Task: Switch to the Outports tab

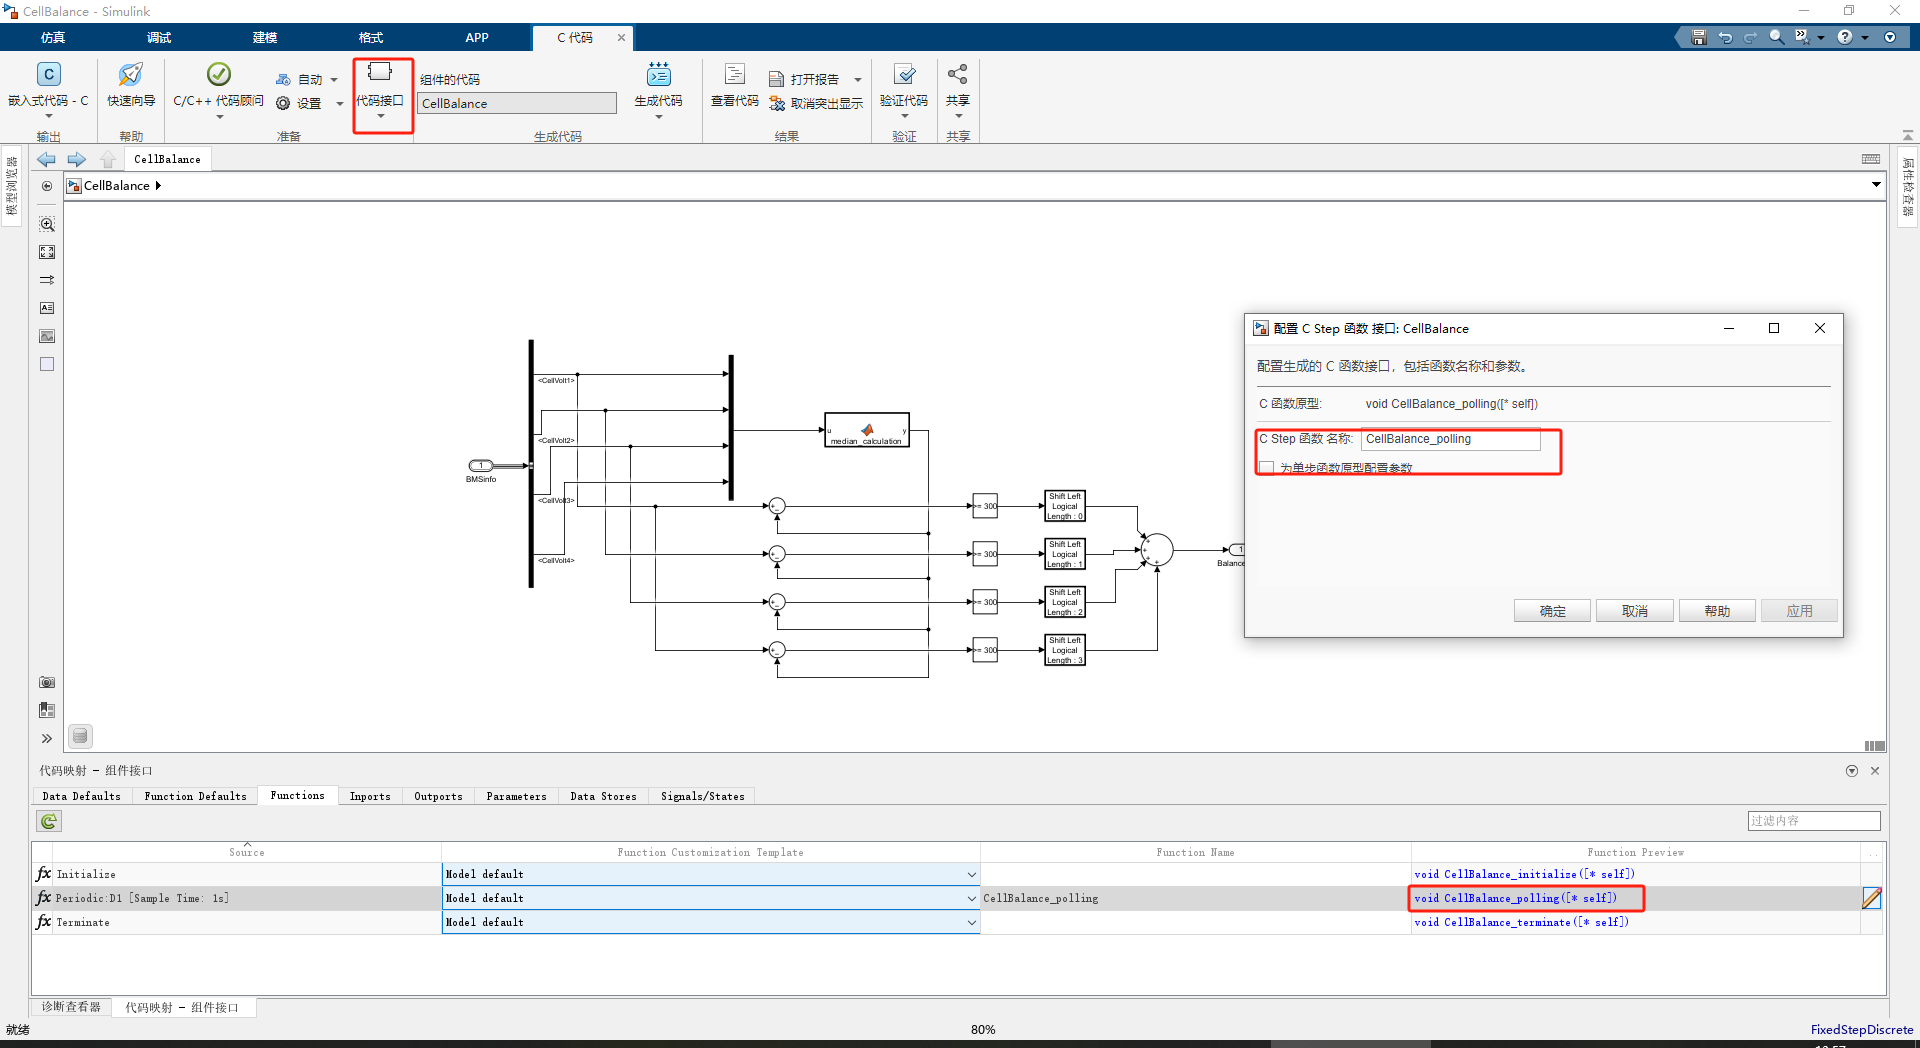Action: point(438,796)
